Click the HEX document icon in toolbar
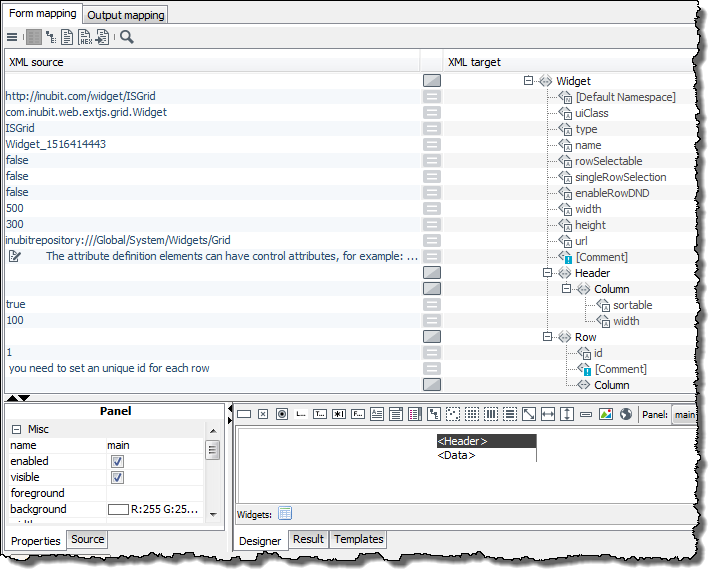This screenshot has height=576, width=716. coord(85,37)
